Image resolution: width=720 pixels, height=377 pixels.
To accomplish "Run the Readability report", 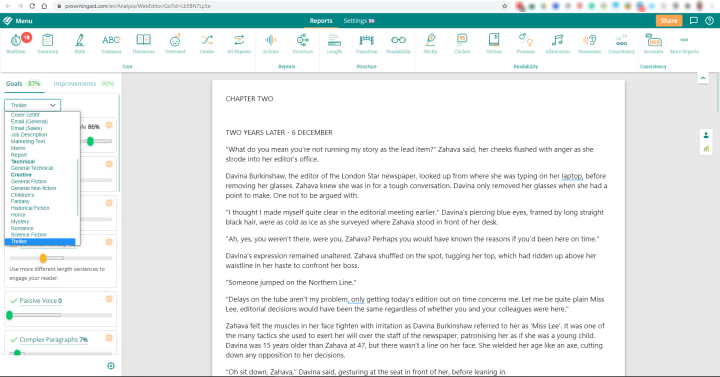I will (398, 44).
